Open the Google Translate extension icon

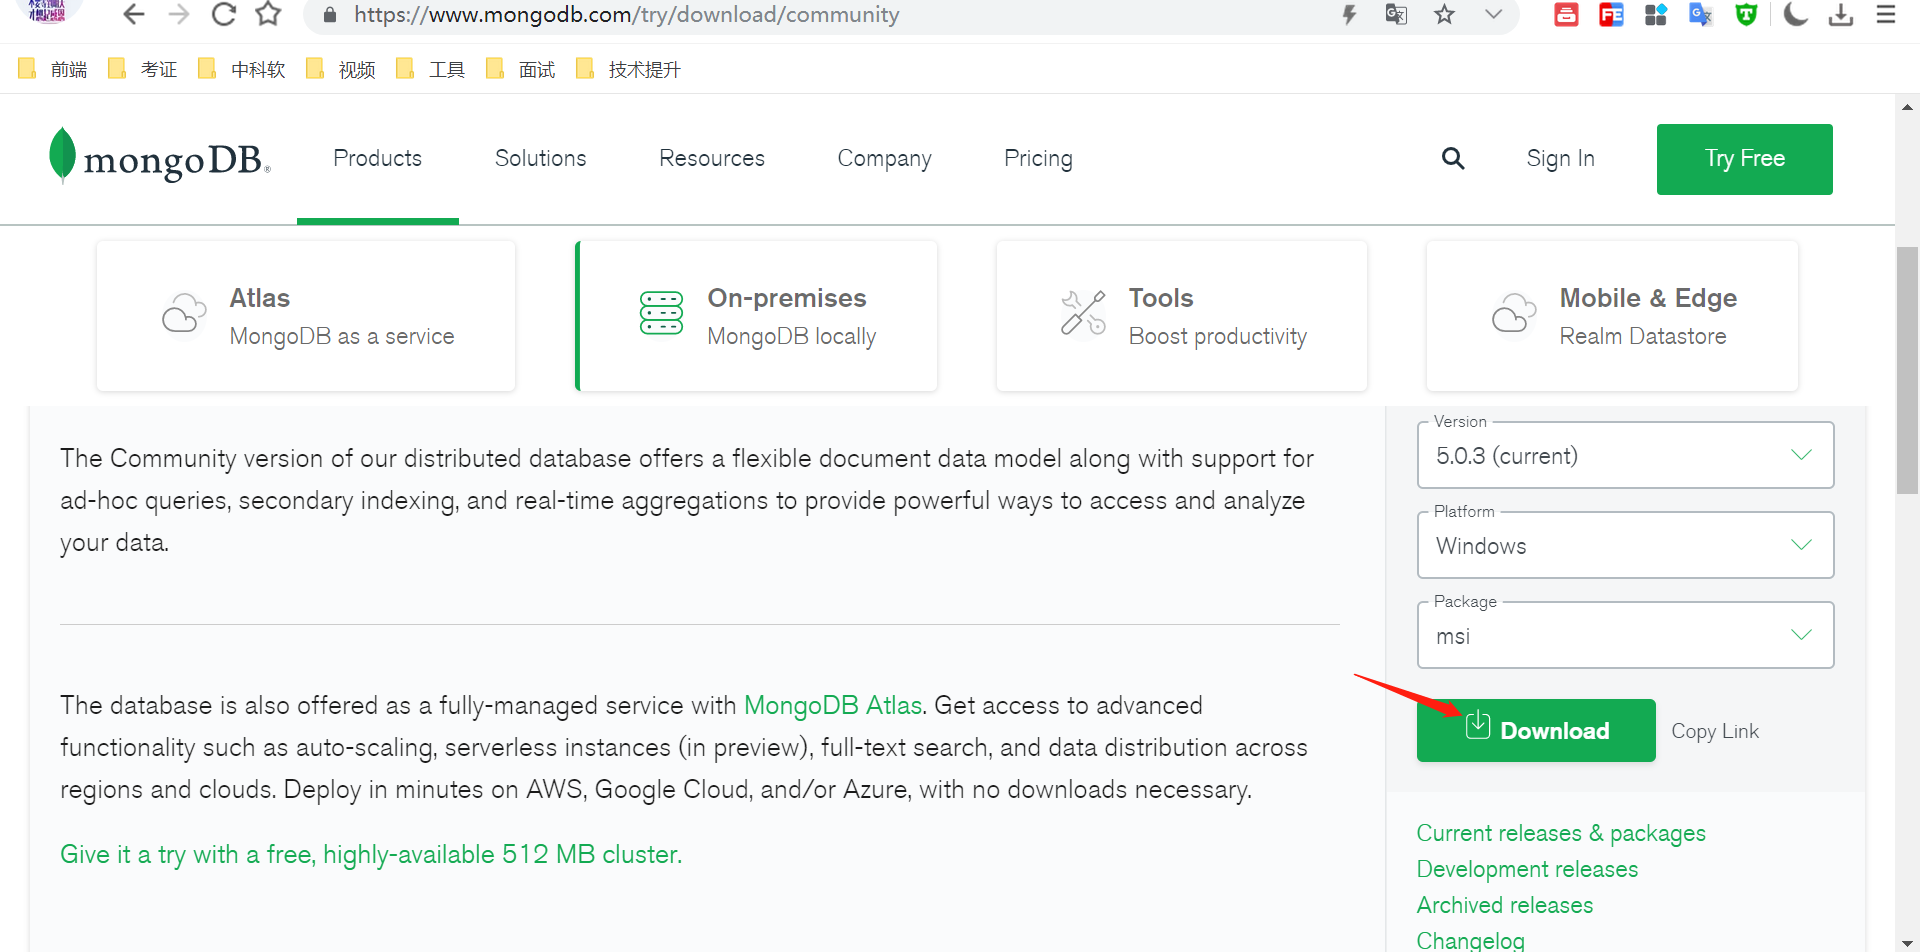coord(1701,14)
